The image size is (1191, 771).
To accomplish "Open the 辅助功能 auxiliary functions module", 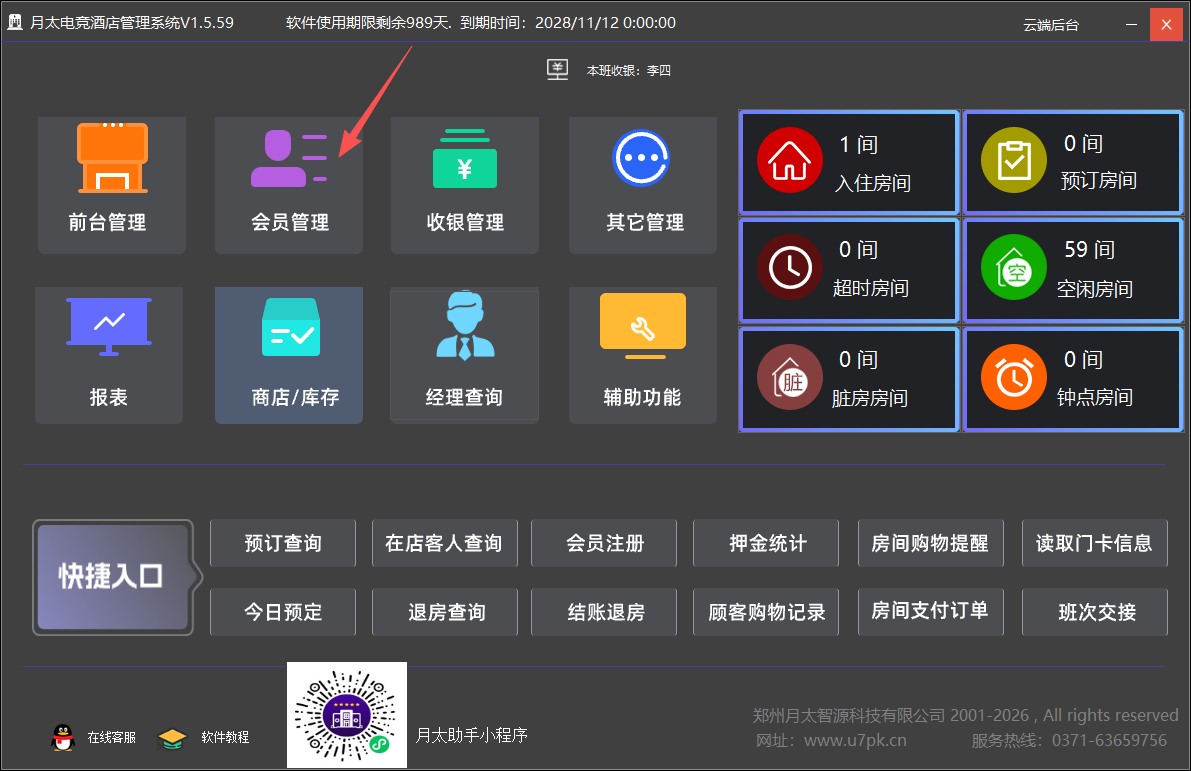I will (x=642, y=355).
